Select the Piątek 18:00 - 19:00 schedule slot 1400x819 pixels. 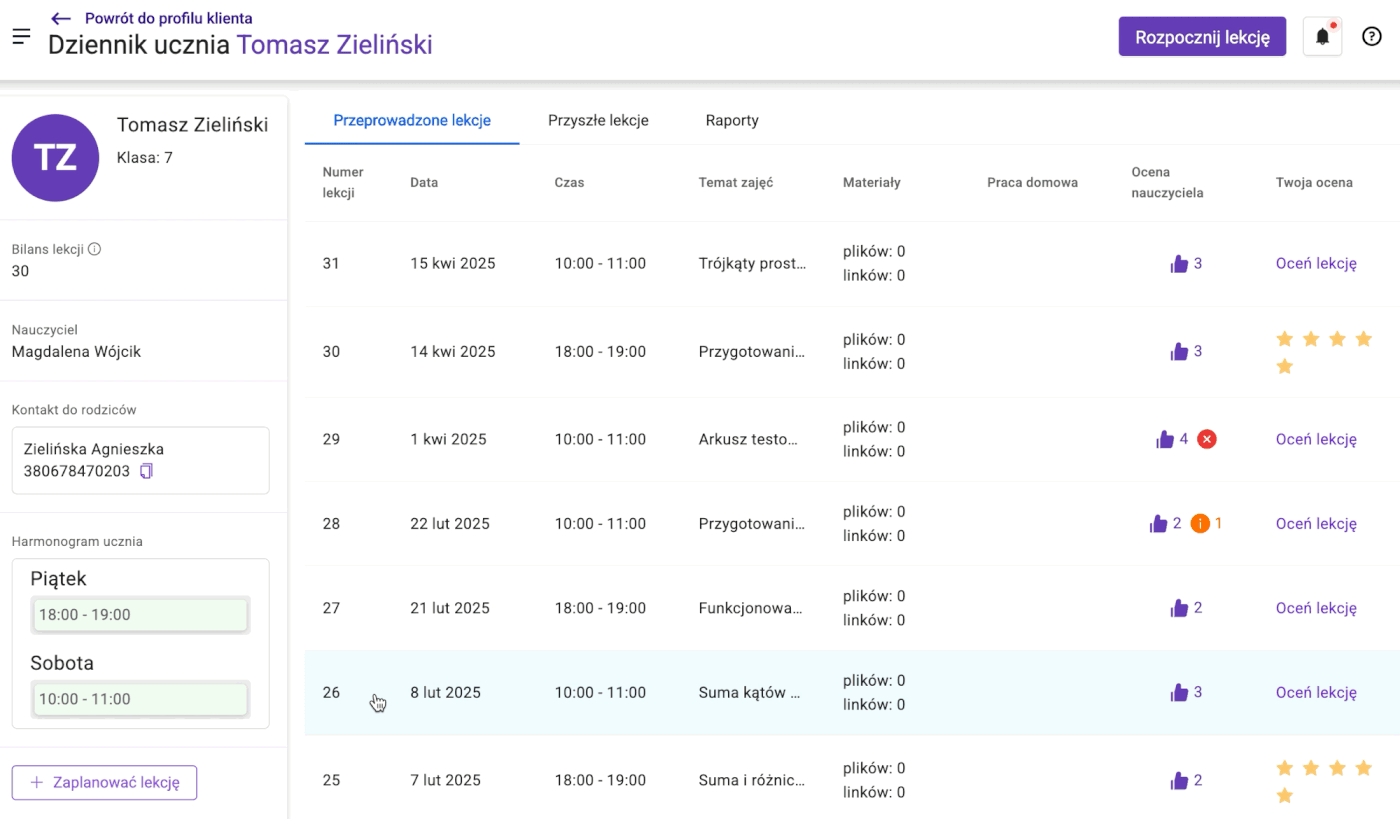[x=140, y=615]
